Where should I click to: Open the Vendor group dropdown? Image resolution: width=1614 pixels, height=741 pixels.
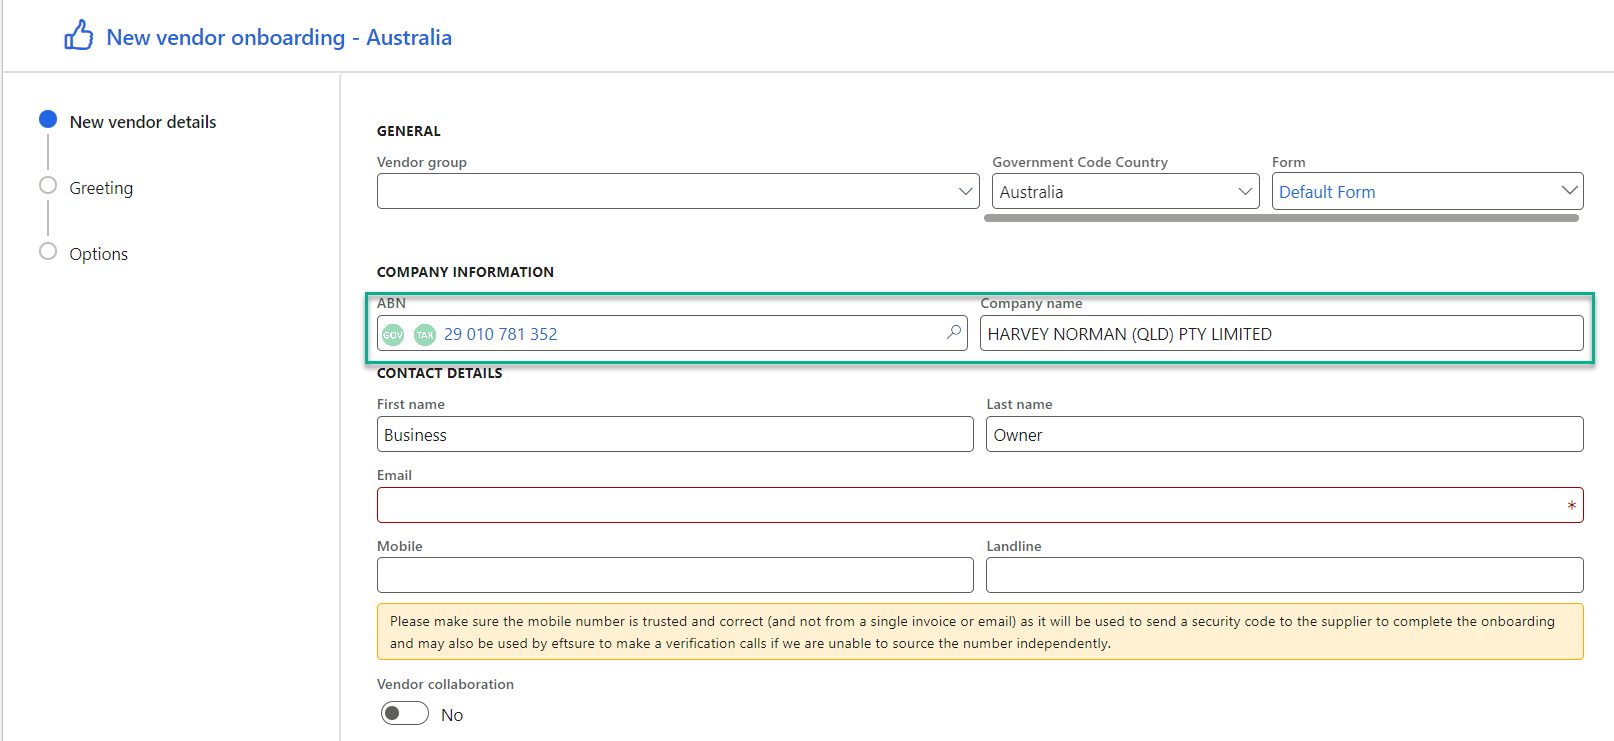point(678,191)
